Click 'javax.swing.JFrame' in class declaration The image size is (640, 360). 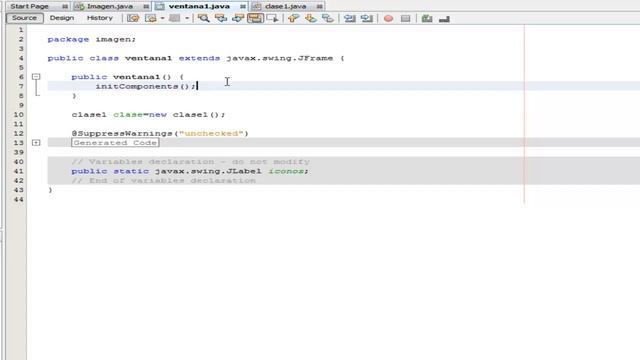[x=280, y=58]
